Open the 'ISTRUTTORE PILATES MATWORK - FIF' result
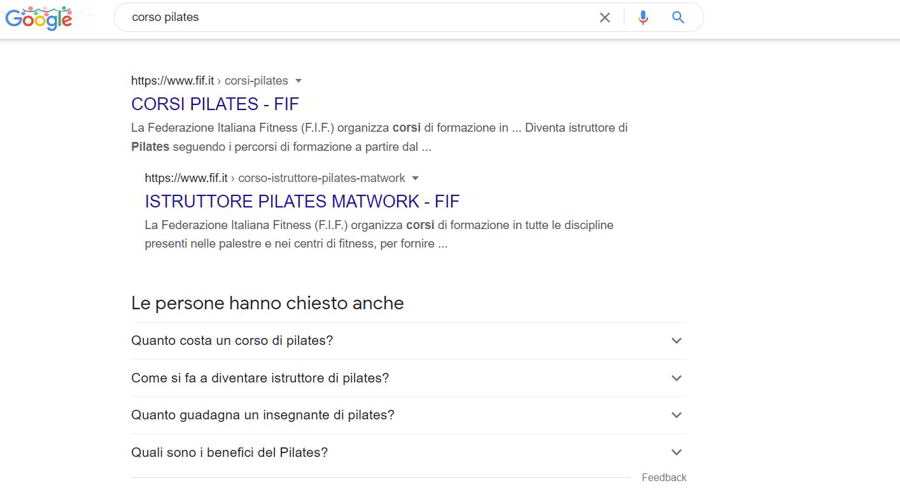Viewport: 900px width, 504px height. (x=302, y=202)
